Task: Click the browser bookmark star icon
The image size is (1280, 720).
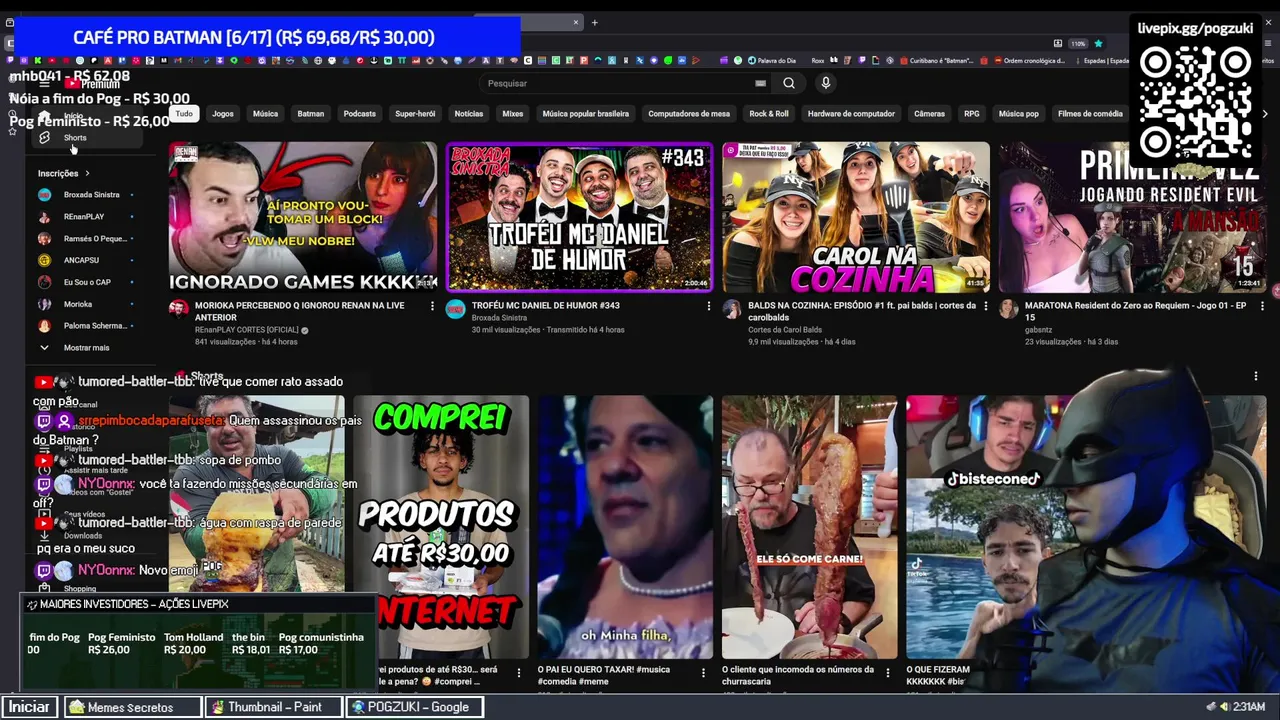Action: (1098, 44)
